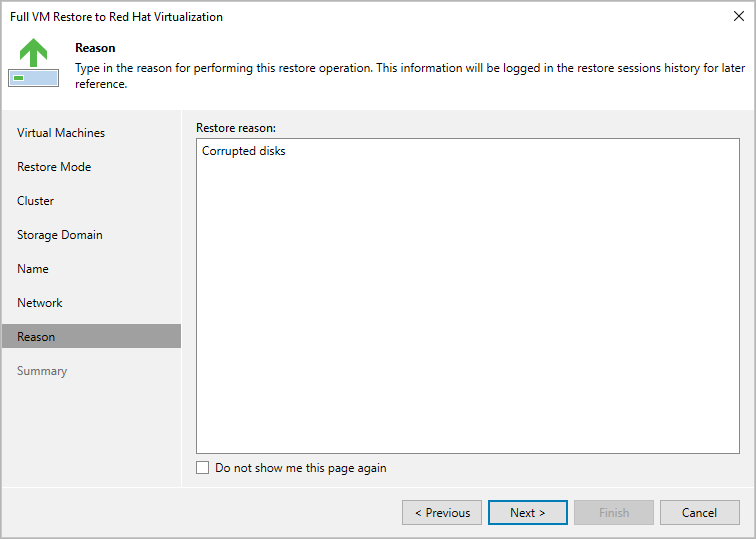Enable 'Do not show me this page again'
756x539 pixels.
(x=202, y=468)
